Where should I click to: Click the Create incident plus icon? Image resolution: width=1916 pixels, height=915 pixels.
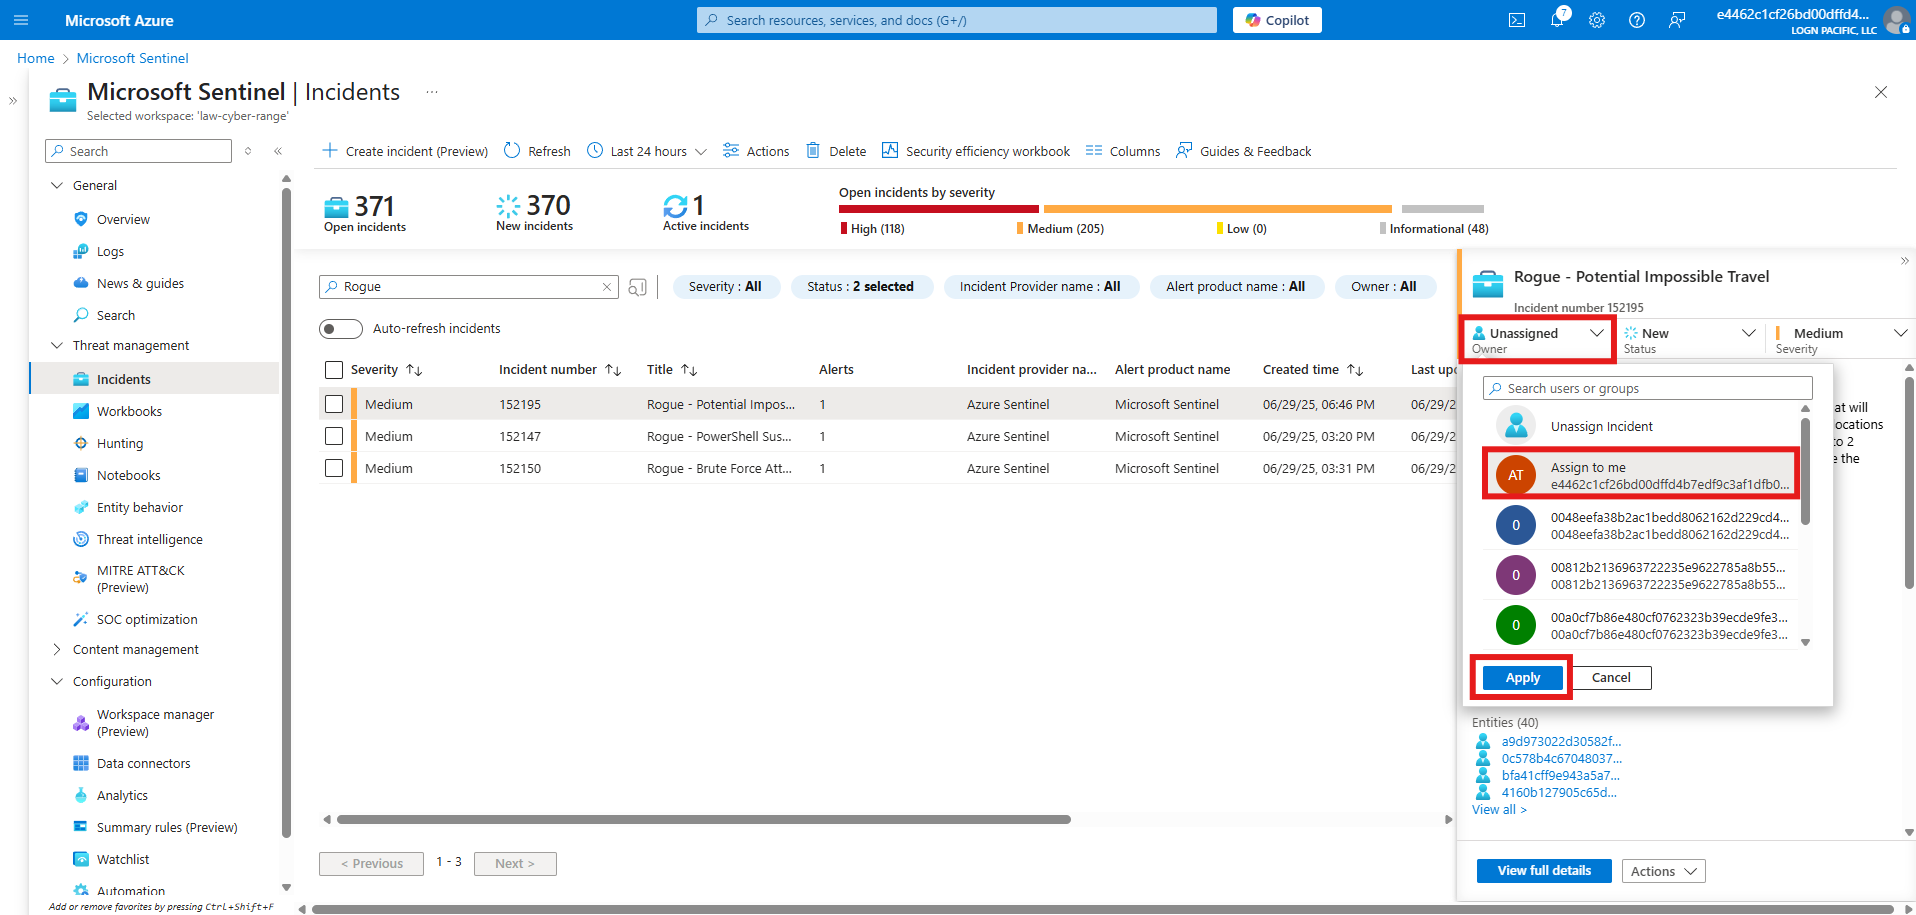click(x=330, y=151)
